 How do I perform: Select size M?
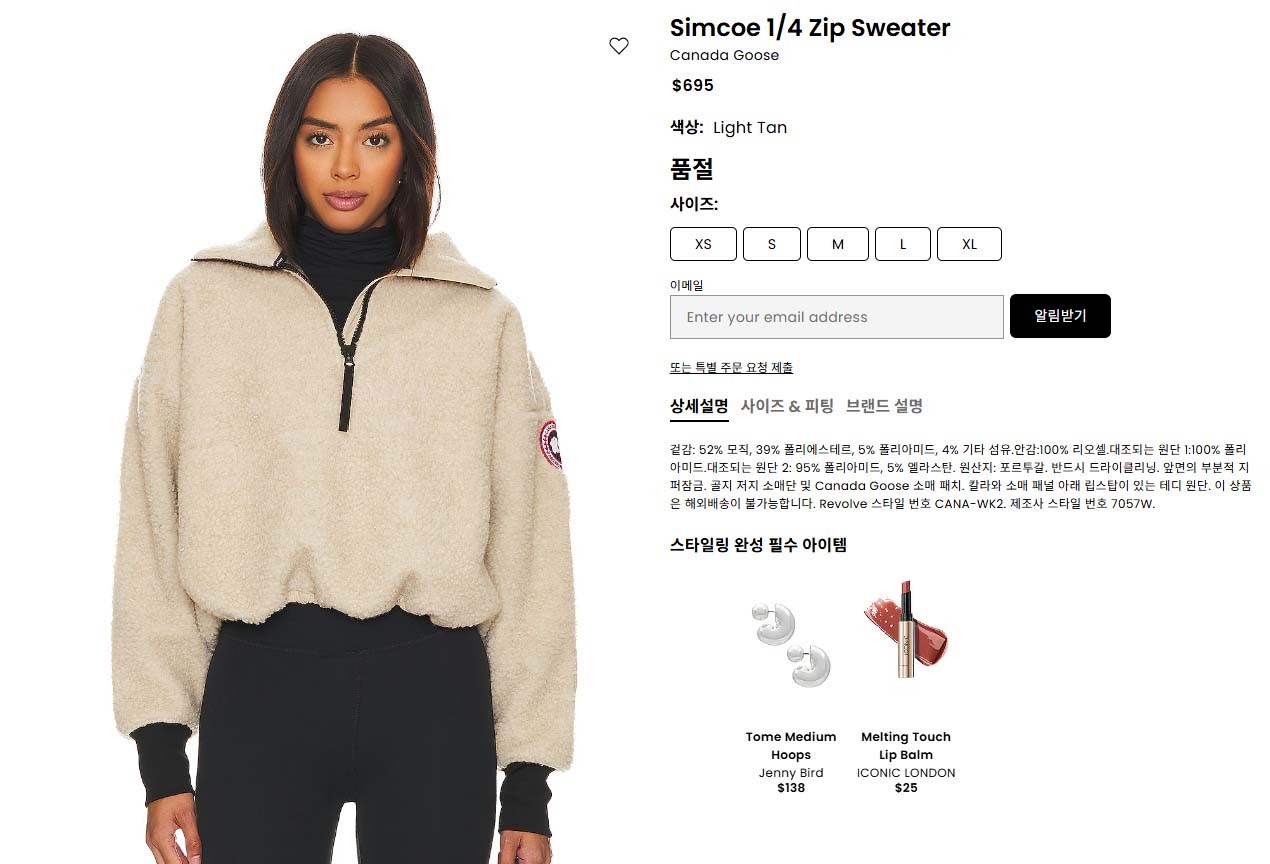[838, 244]
